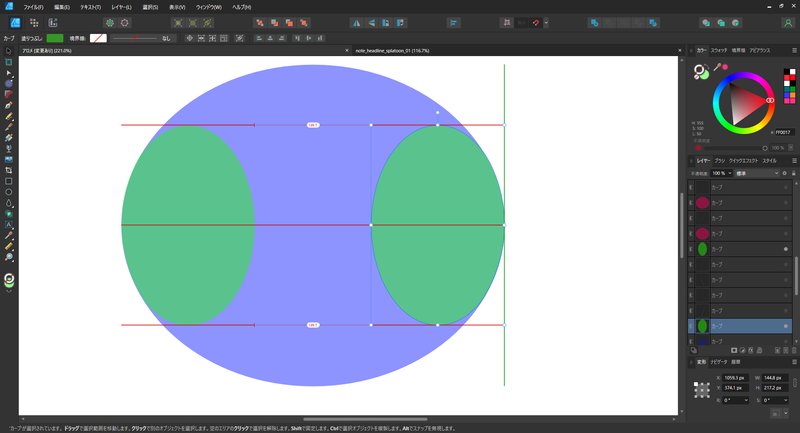800x433 pixels.
Task: Open the レイヤー(L) menu
Action: (121, 7)
